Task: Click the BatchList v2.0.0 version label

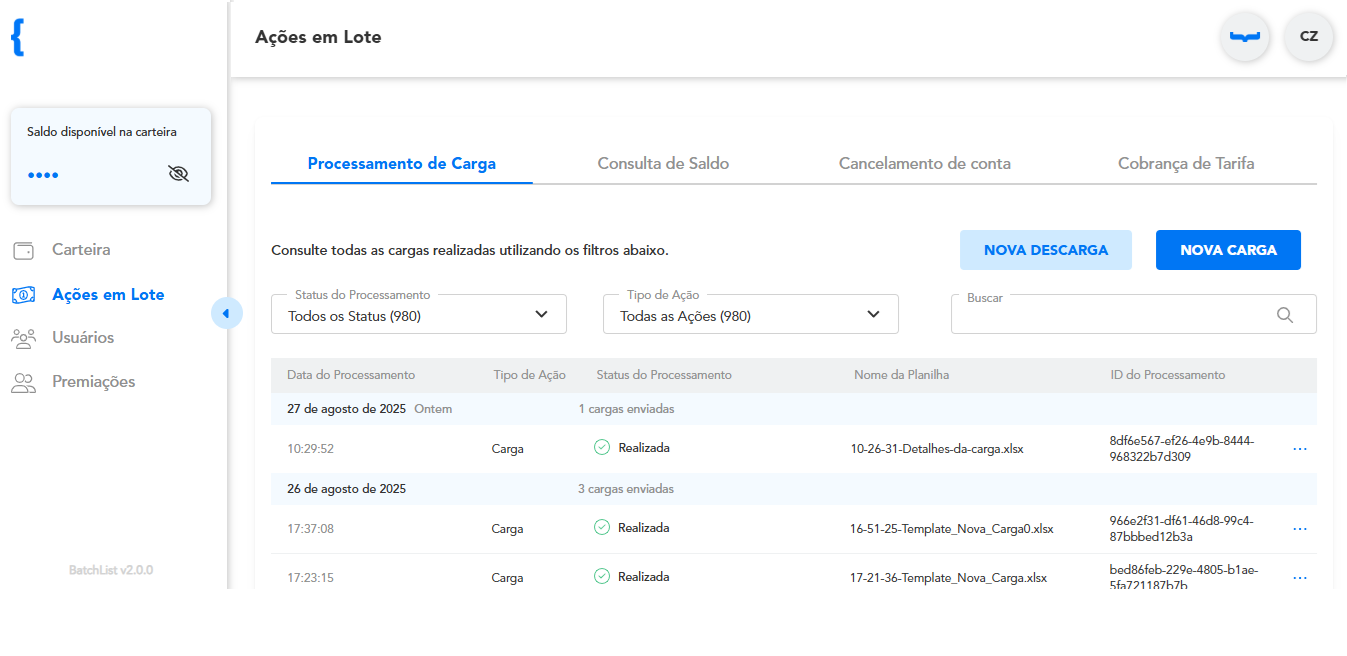Action: tap(111, 570)
